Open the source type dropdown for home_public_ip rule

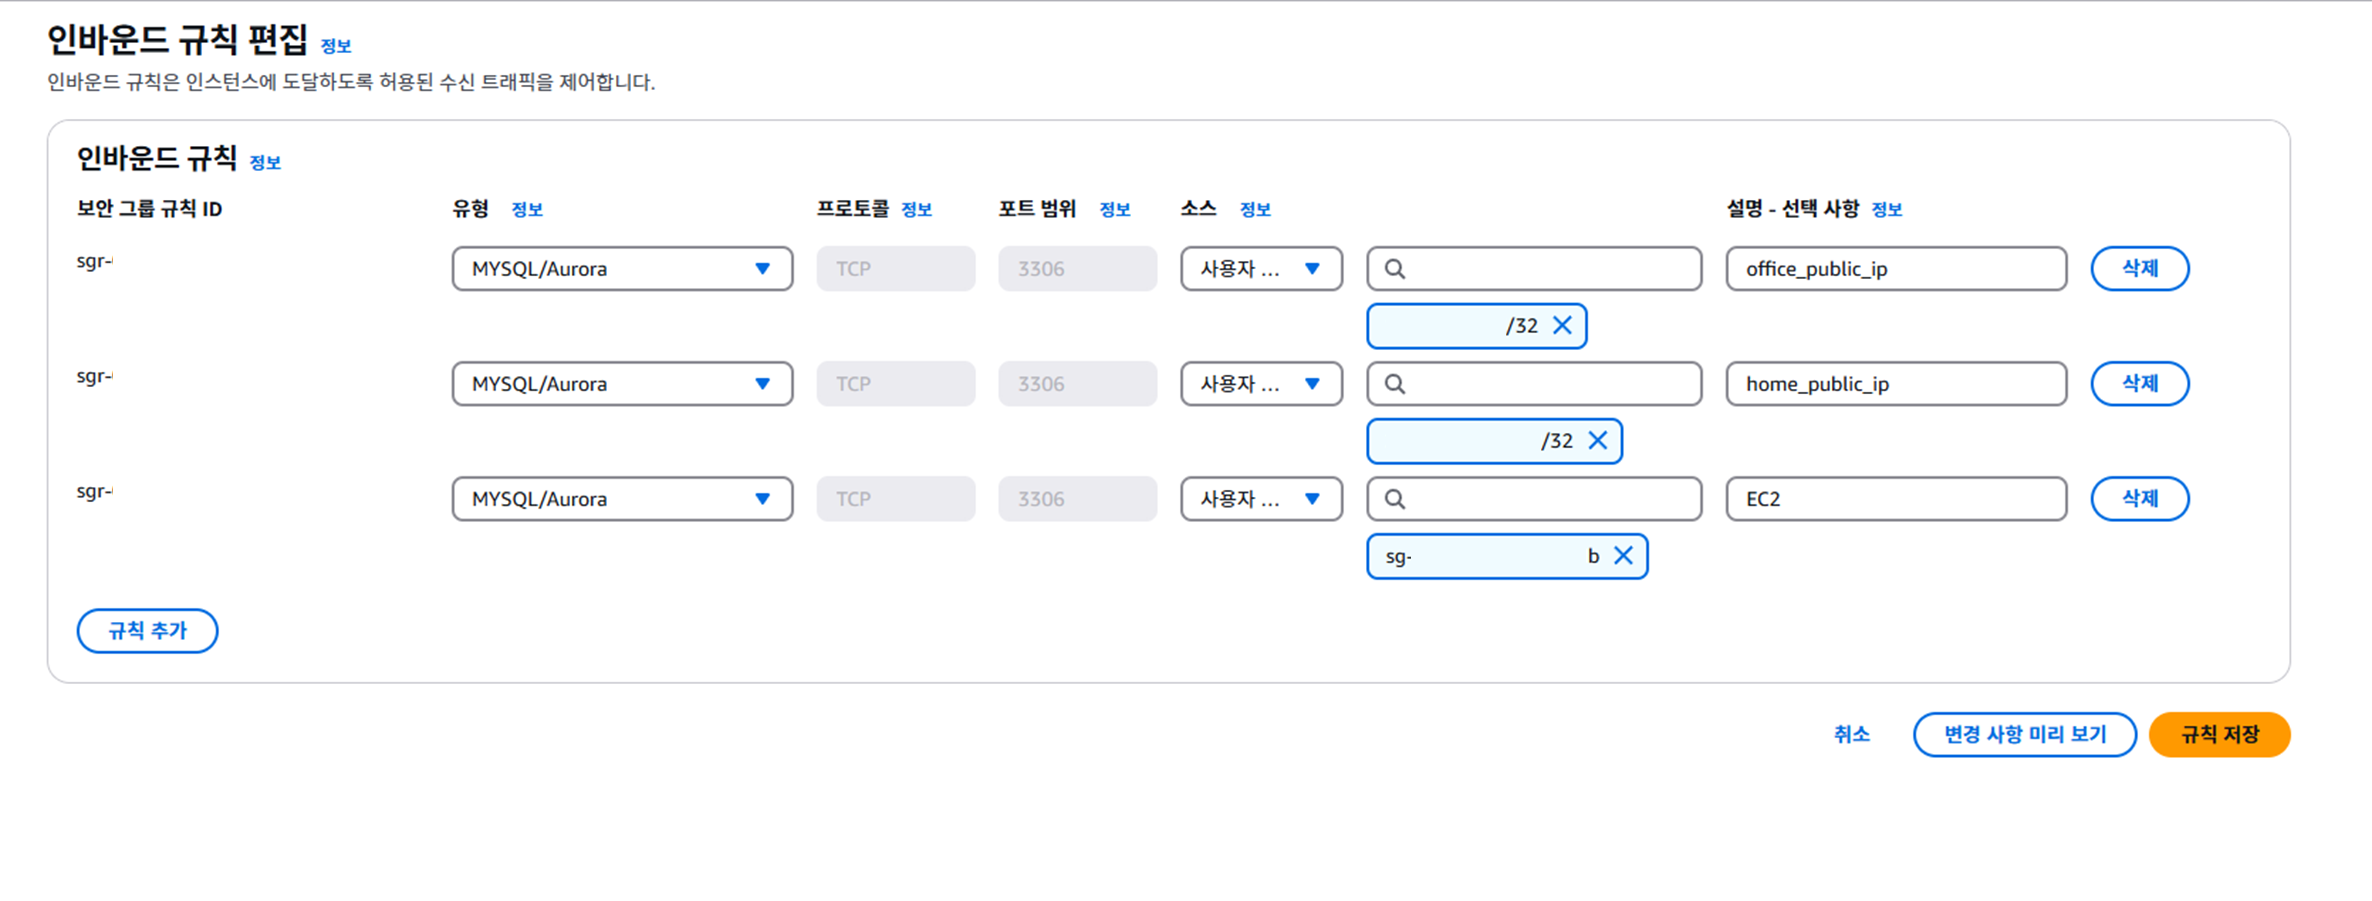tap(1261, 384)
